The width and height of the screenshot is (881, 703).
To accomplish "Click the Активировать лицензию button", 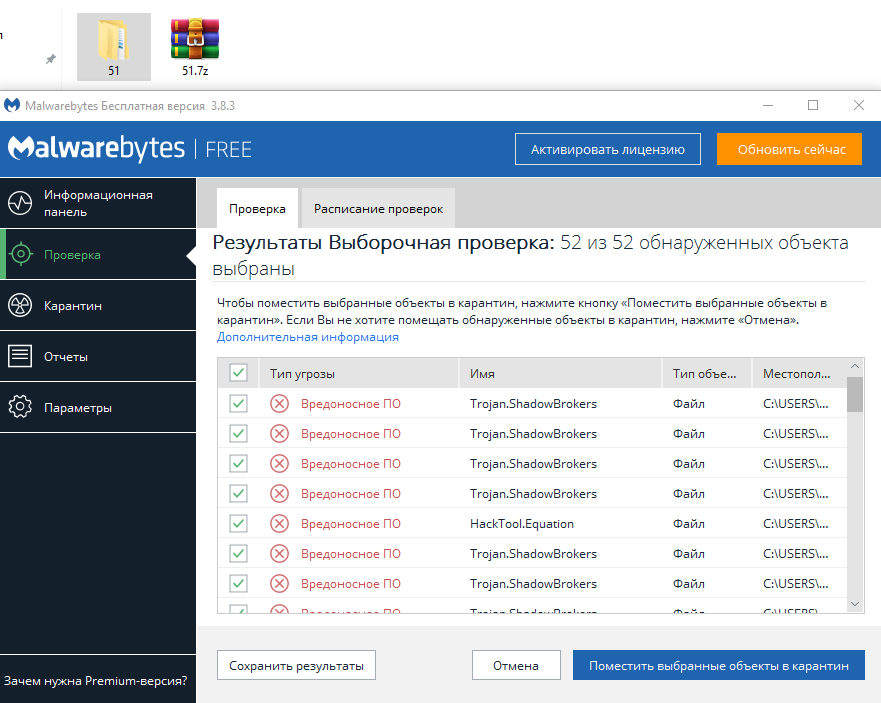I will click(x=608, y=149).
